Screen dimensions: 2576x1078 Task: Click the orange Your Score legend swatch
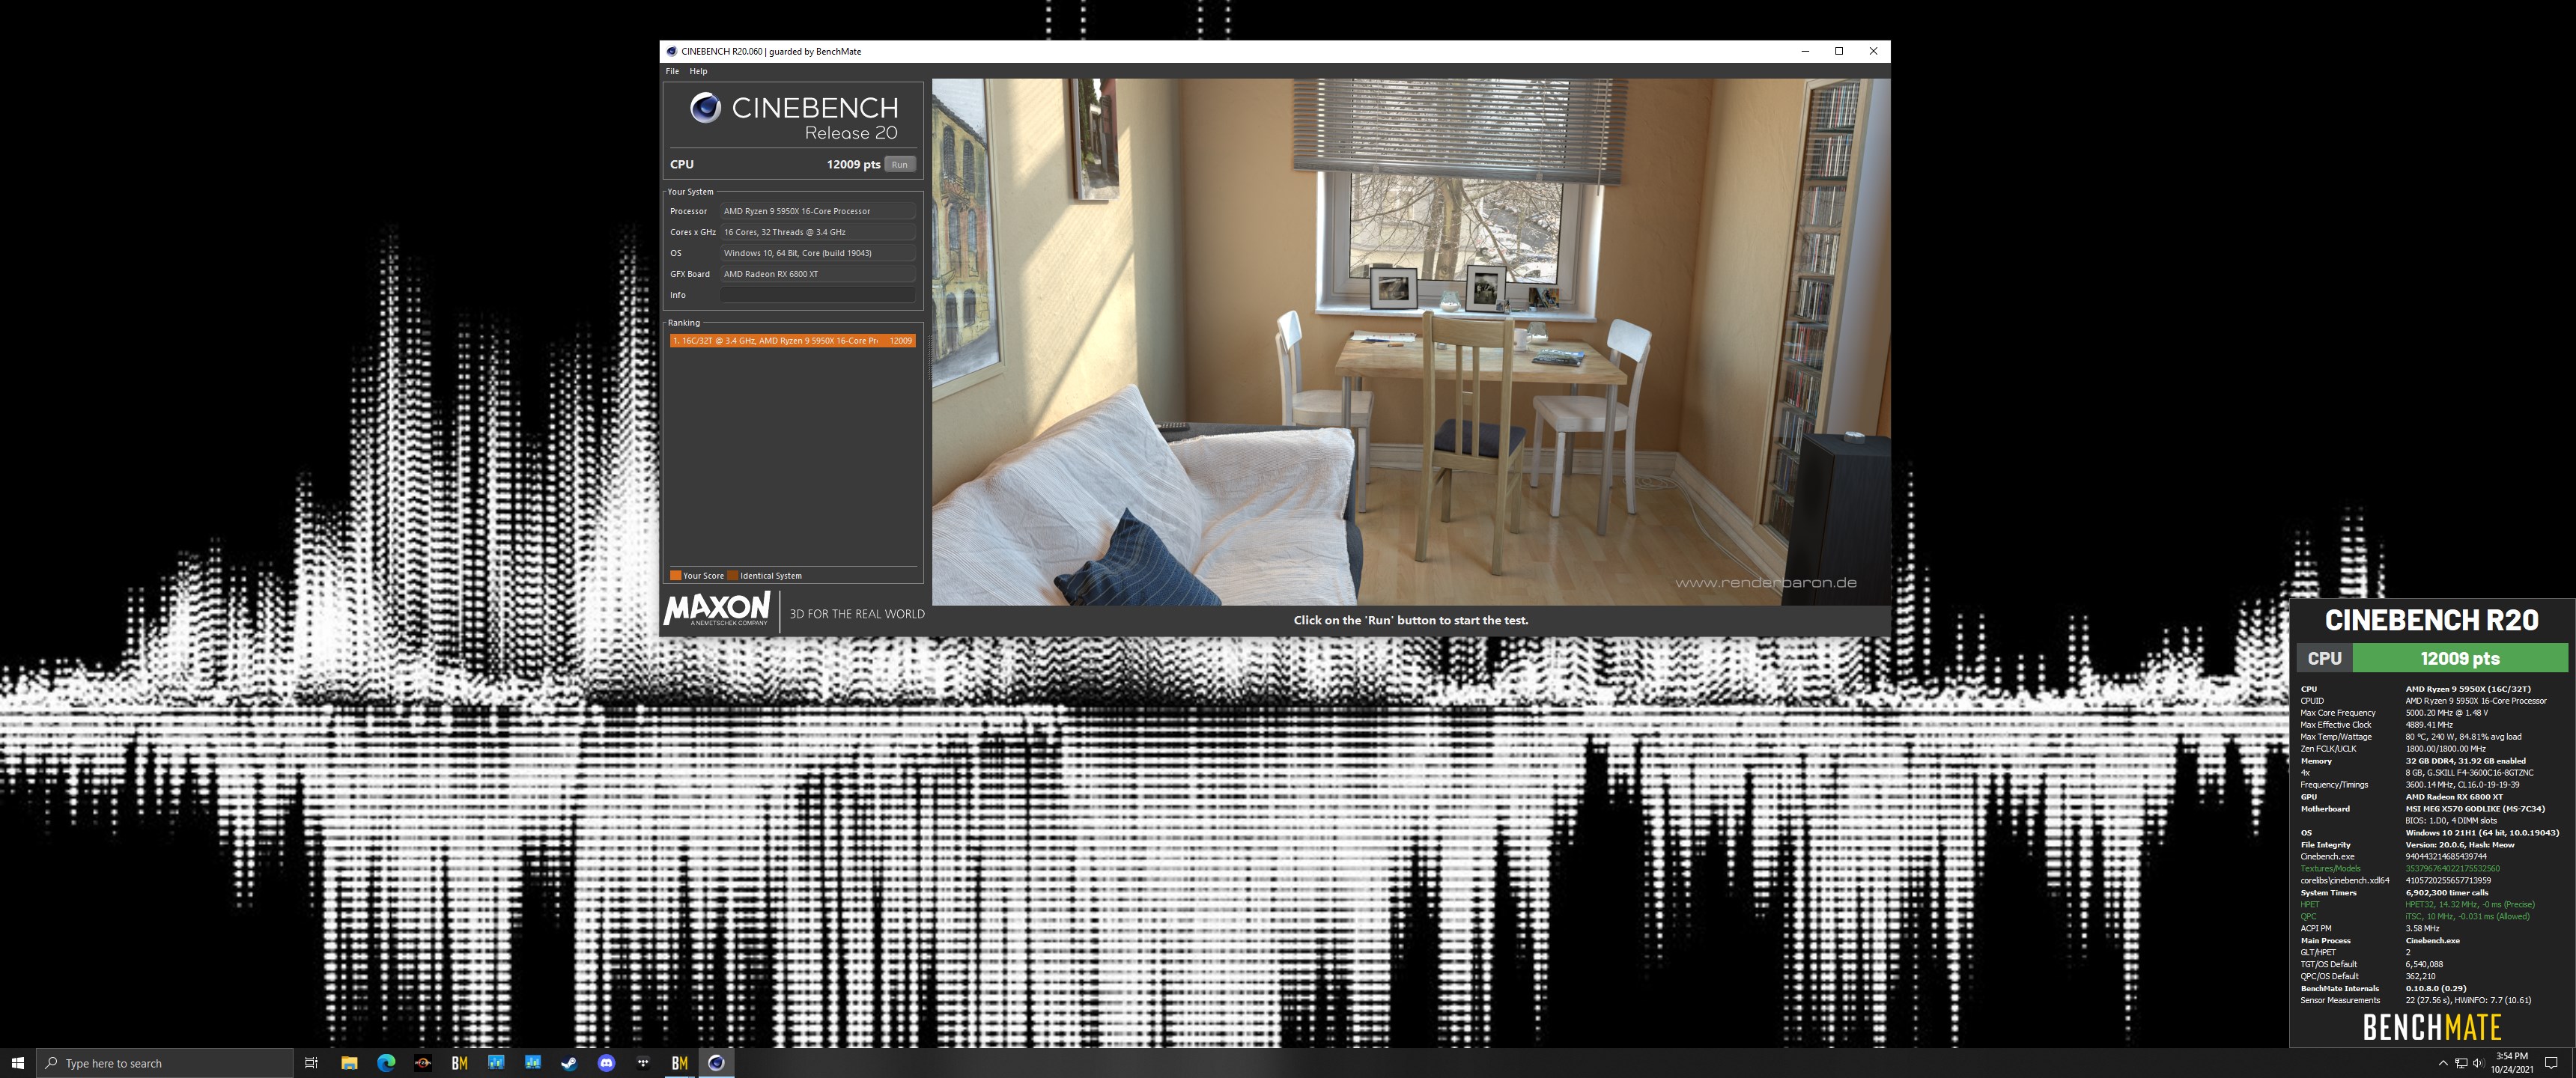[x=675, y=575]
